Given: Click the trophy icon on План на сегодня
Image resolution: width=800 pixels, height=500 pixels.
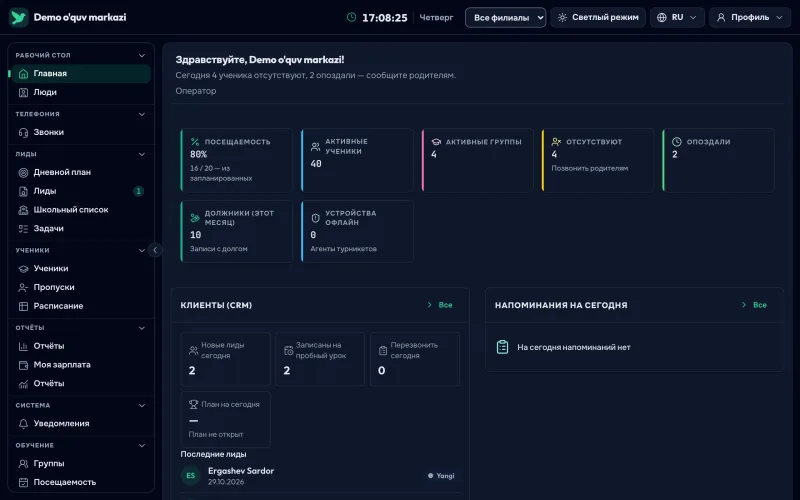Looking at the screenshot, I should click(x=193, y=404).
